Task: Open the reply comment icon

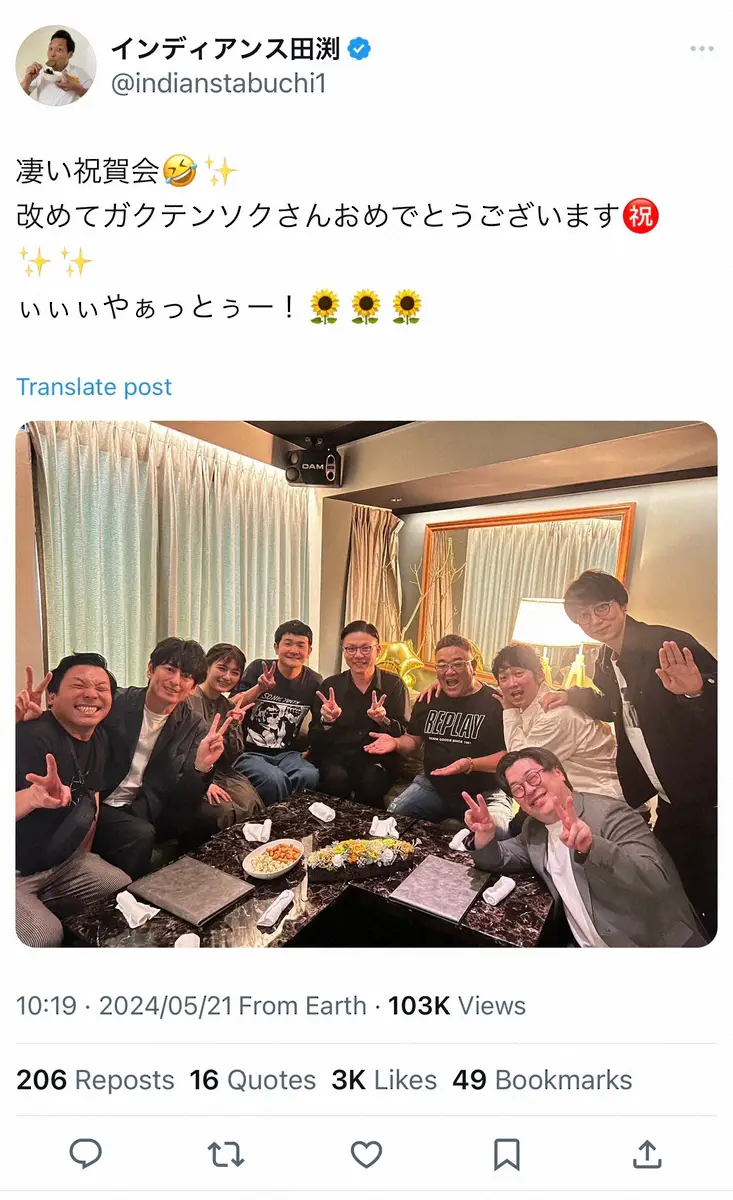Action: pos(86,1154)
